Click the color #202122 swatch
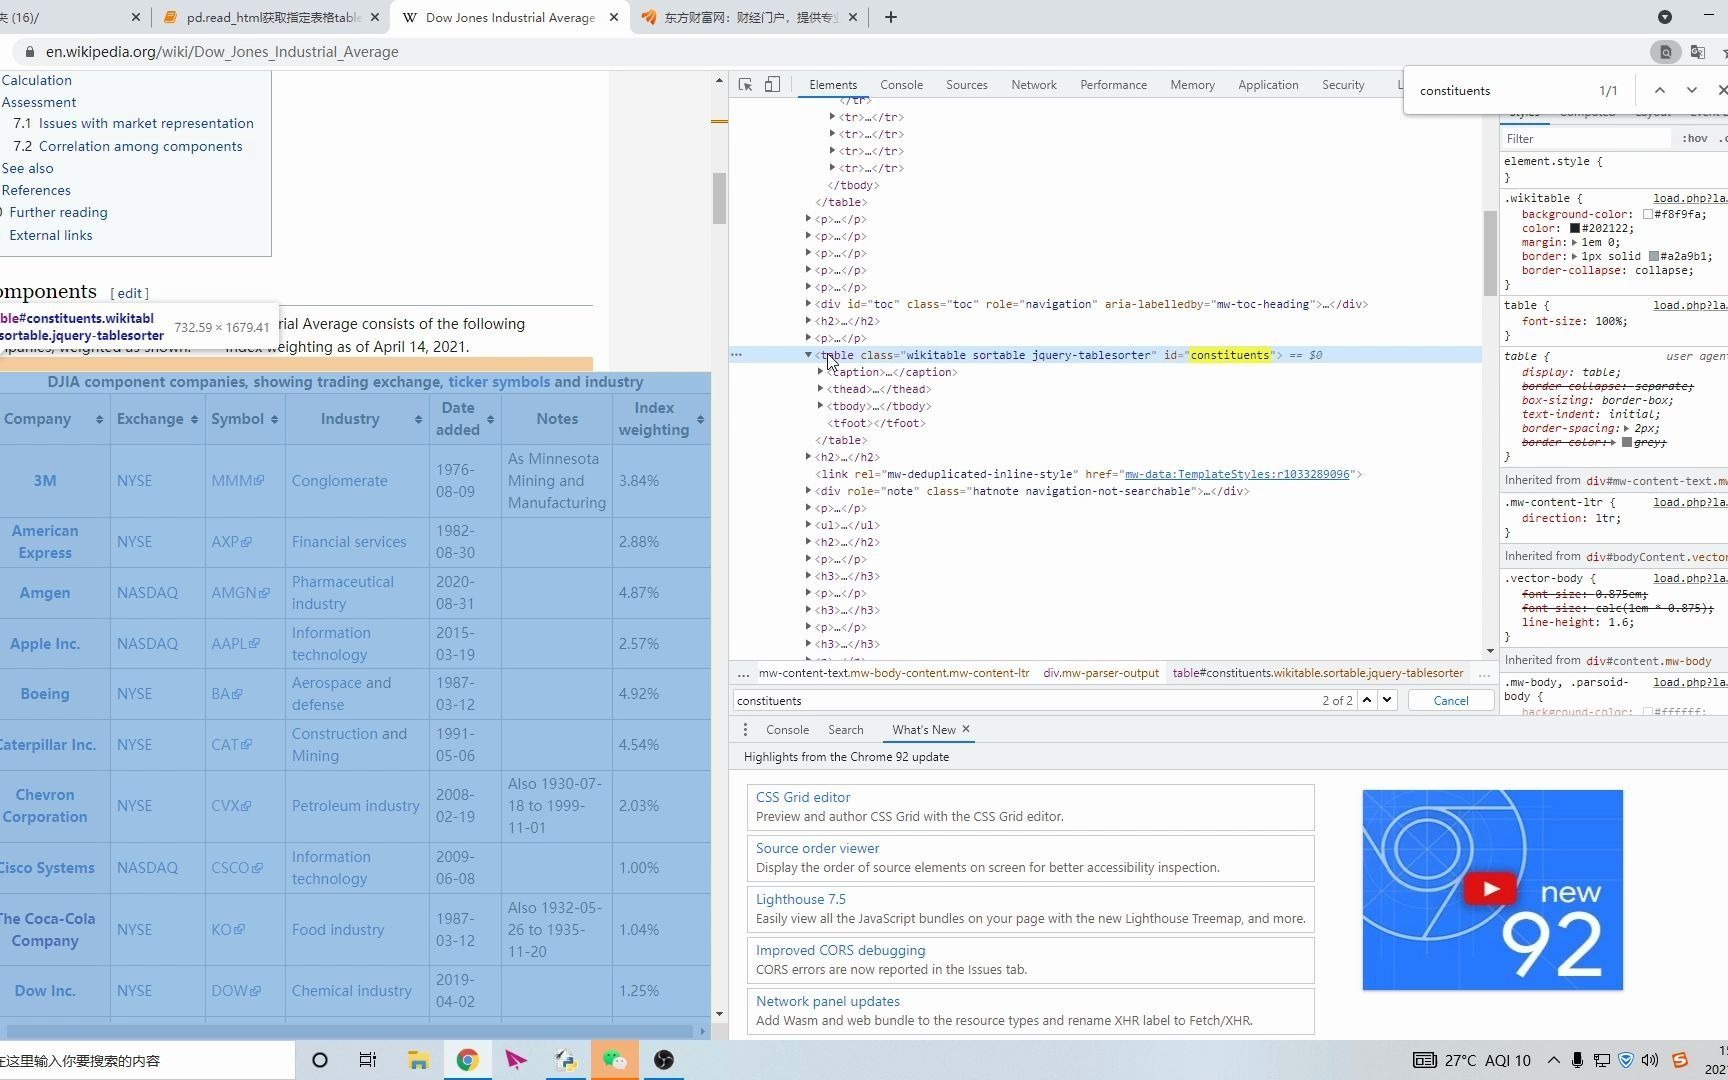1728x1080 pixels. (1574, 228)
